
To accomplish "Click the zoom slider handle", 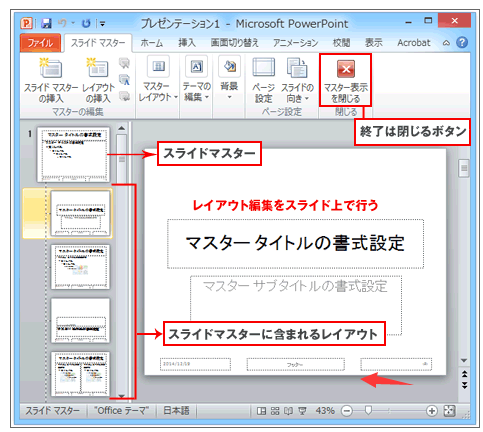I will click(368, 411).
